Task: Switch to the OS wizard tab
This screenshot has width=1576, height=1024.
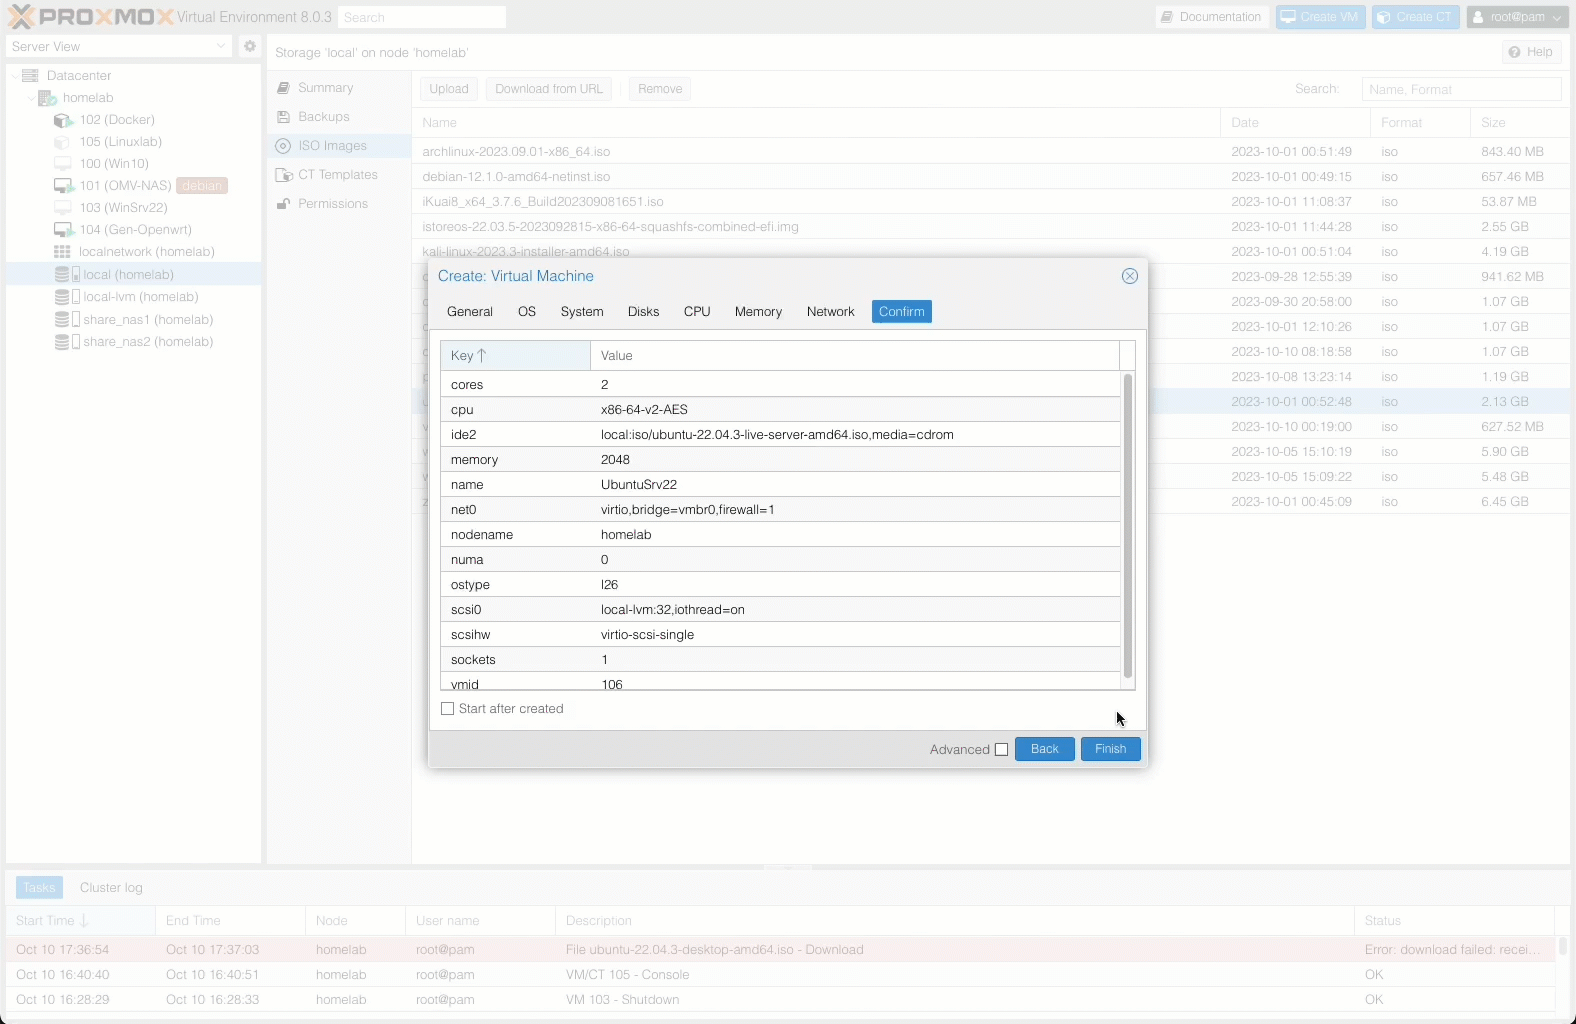Action: click(527, 312)
